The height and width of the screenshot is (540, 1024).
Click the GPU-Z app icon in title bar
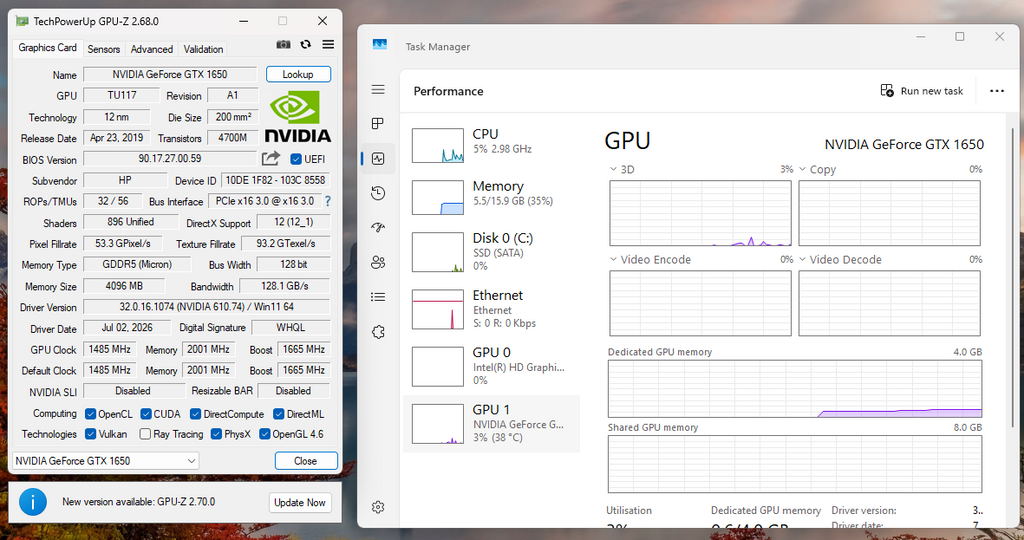pos(22,21)
